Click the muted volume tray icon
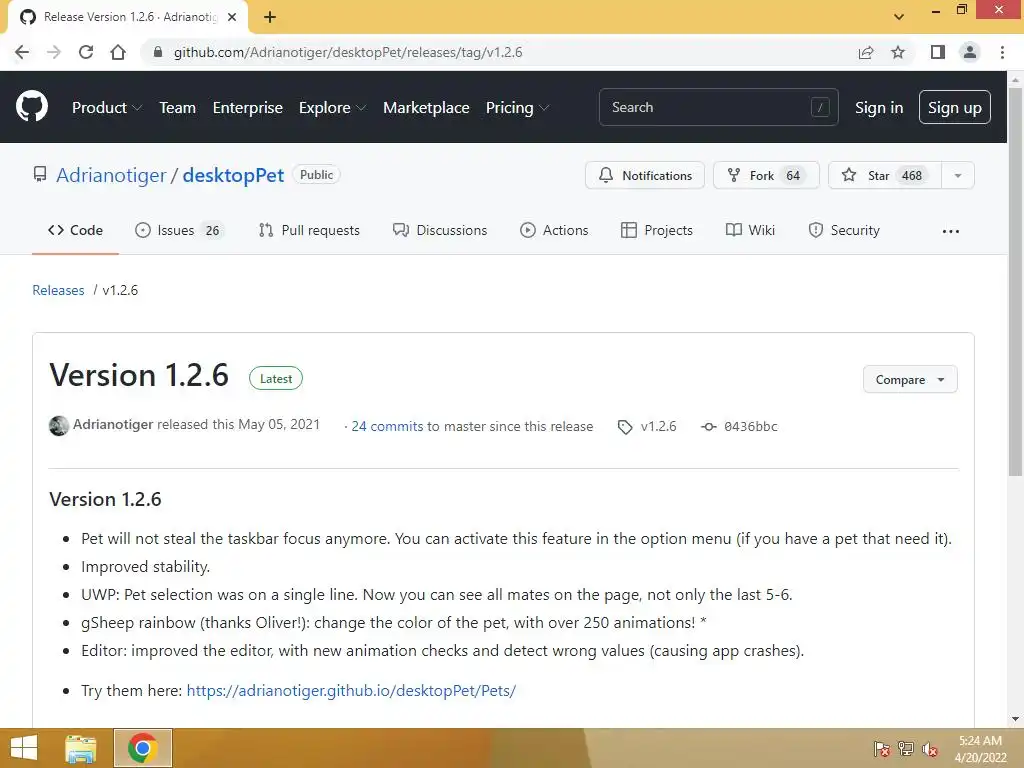Screen dimensions: 1024x768 tap(930, 749)
